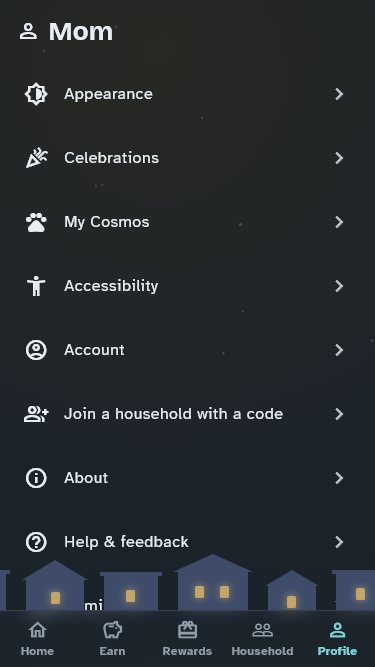The image size is (375, 667).
Task: Click the Appearance brightness icon
Action: tap(36, 94)
